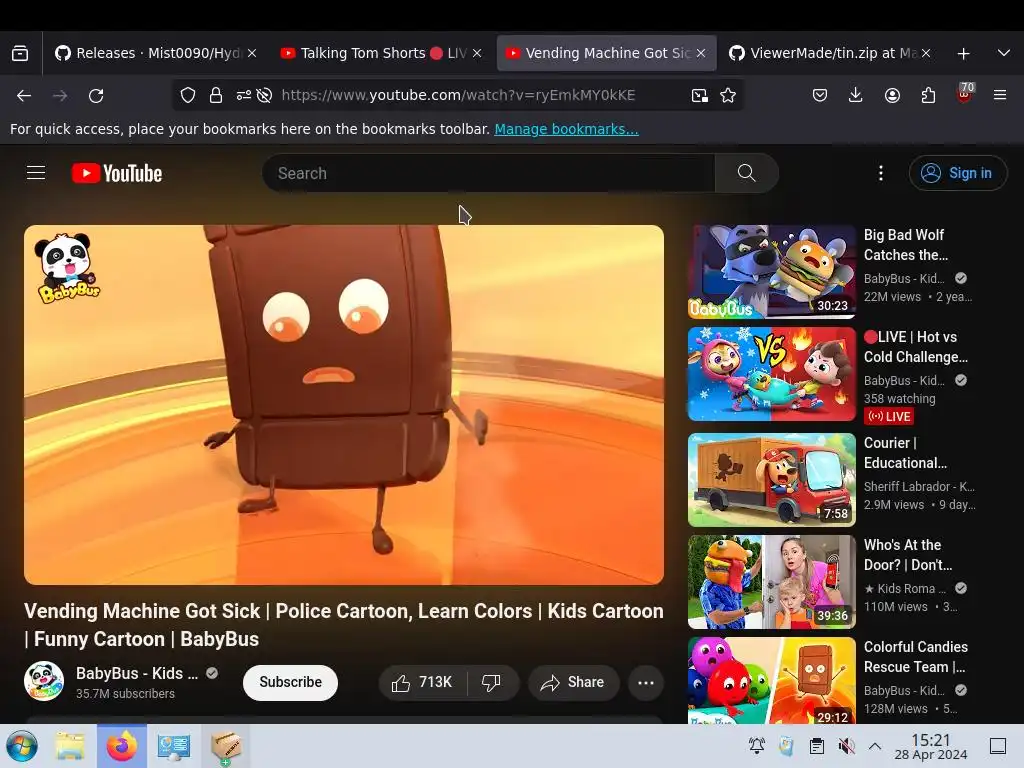
Task: Click the '358 watching' text
Action: [899, 398]
